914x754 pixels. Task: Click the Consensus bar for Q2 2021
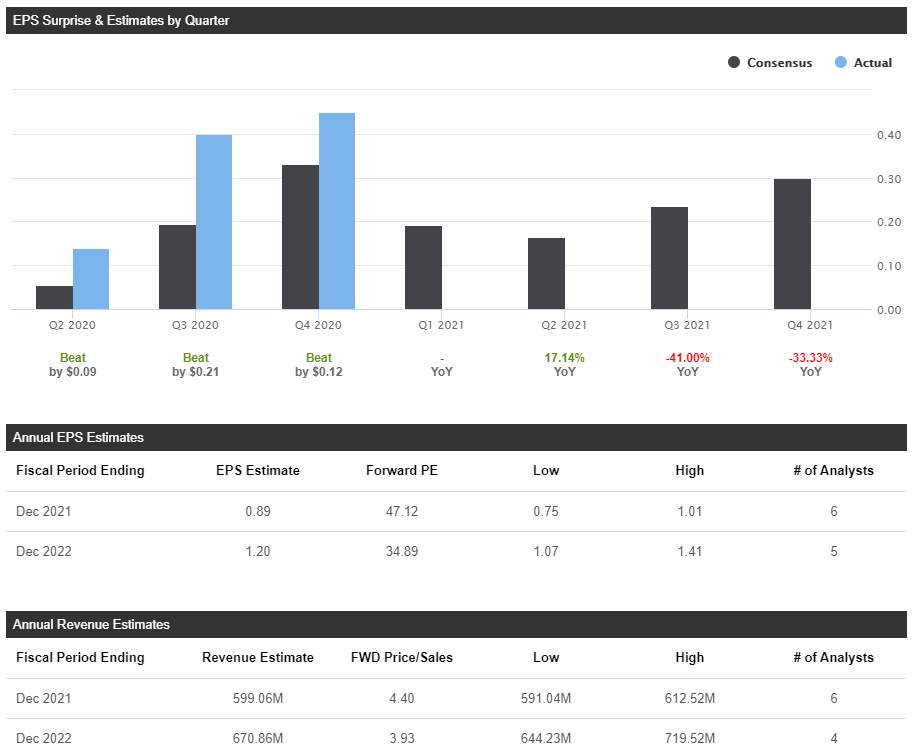[547, 275]
